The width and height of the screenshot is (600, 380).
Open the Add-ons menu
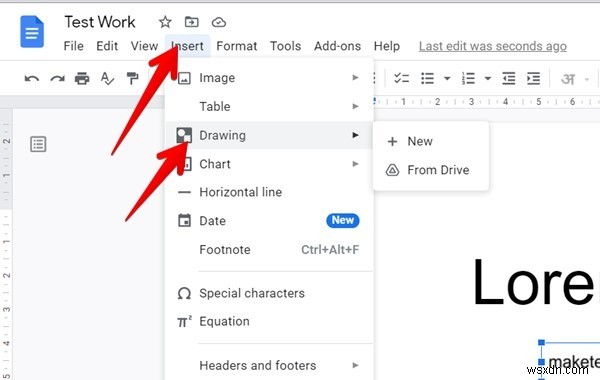pos(337,46)
